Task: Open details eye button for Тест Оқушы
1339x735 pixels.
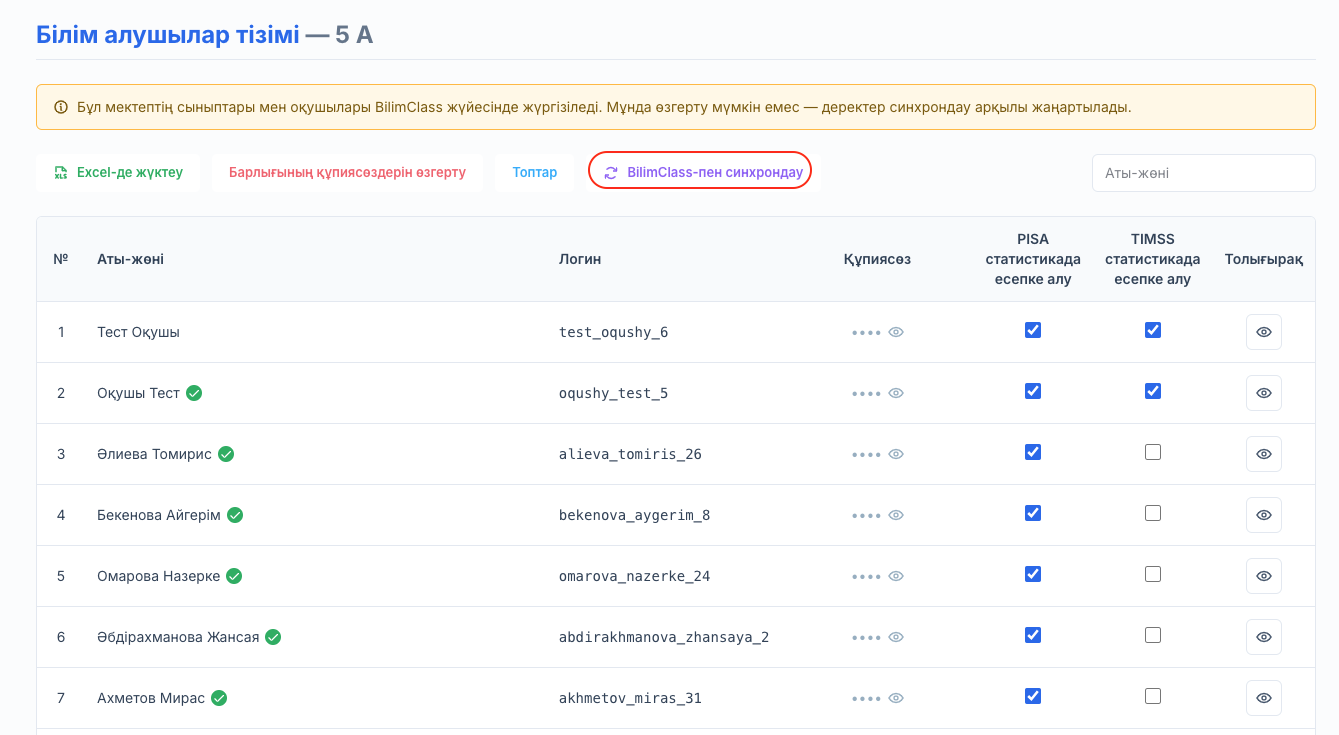Action: tap(1263, 332)
